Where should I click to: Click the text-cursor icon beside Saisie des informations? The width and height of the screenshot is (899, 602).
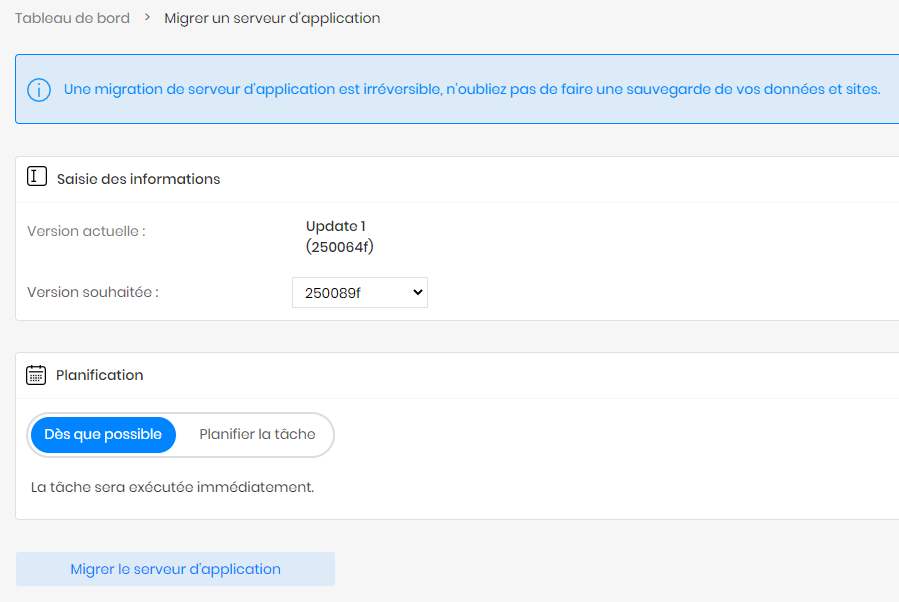tap(37, 177)
